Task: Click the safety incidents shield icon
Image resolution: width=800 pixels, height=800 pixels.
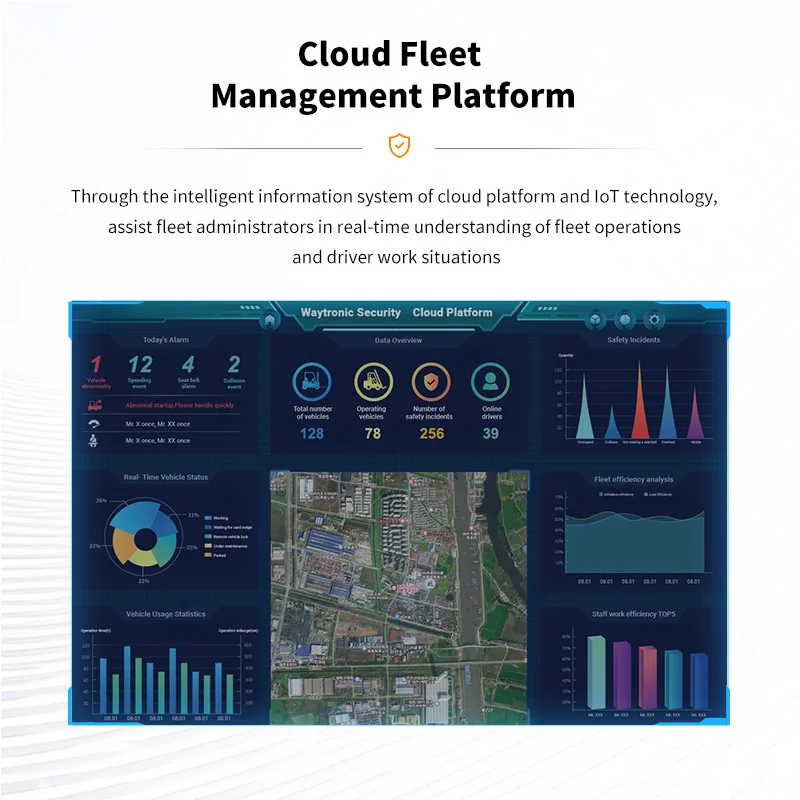Action: pyautogui.click(x=431, y=382)
